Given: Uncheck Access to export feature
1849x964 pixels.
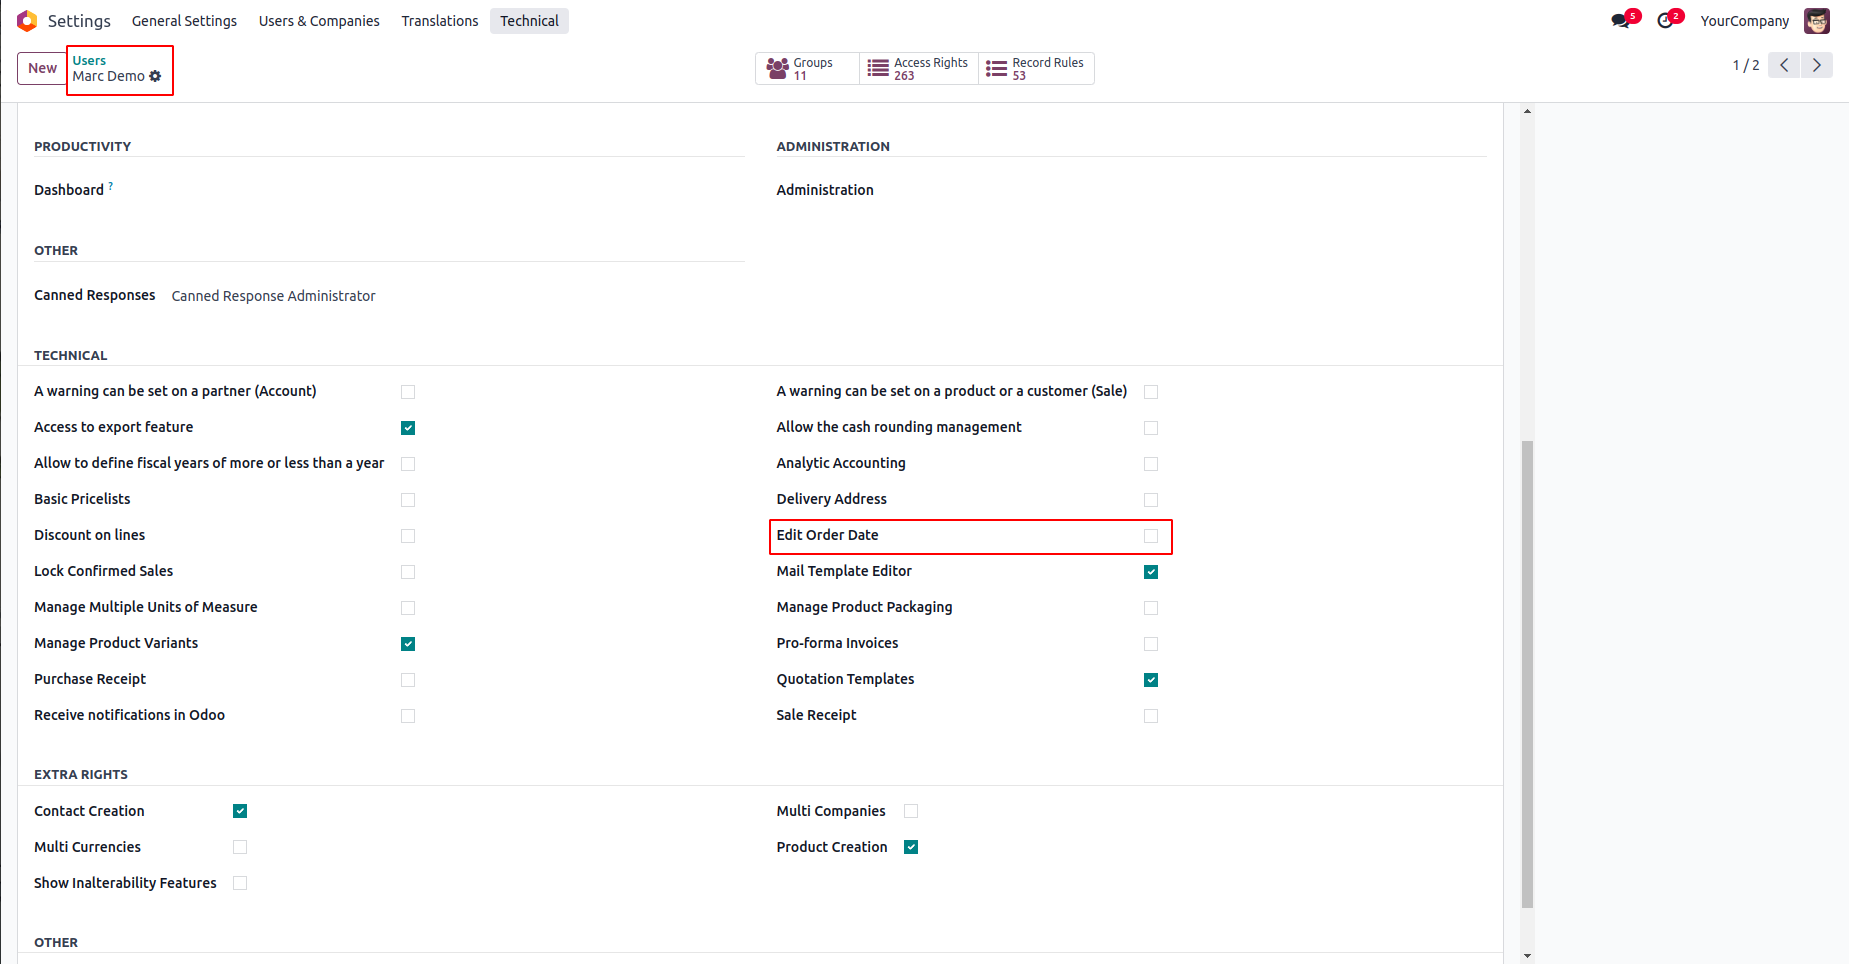Looking at the screenshot, I should pyautogui.click(x=408, y=428).
